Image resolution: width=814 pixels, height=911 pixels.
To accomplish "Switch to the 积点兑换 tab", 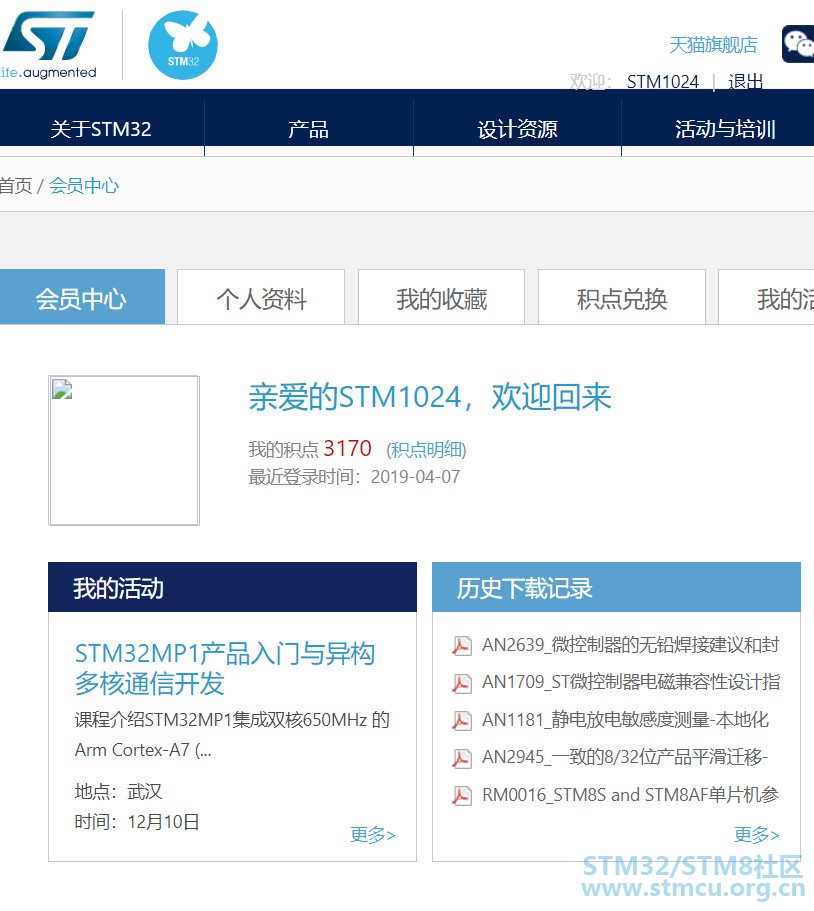I will click(x=622, y=297).
